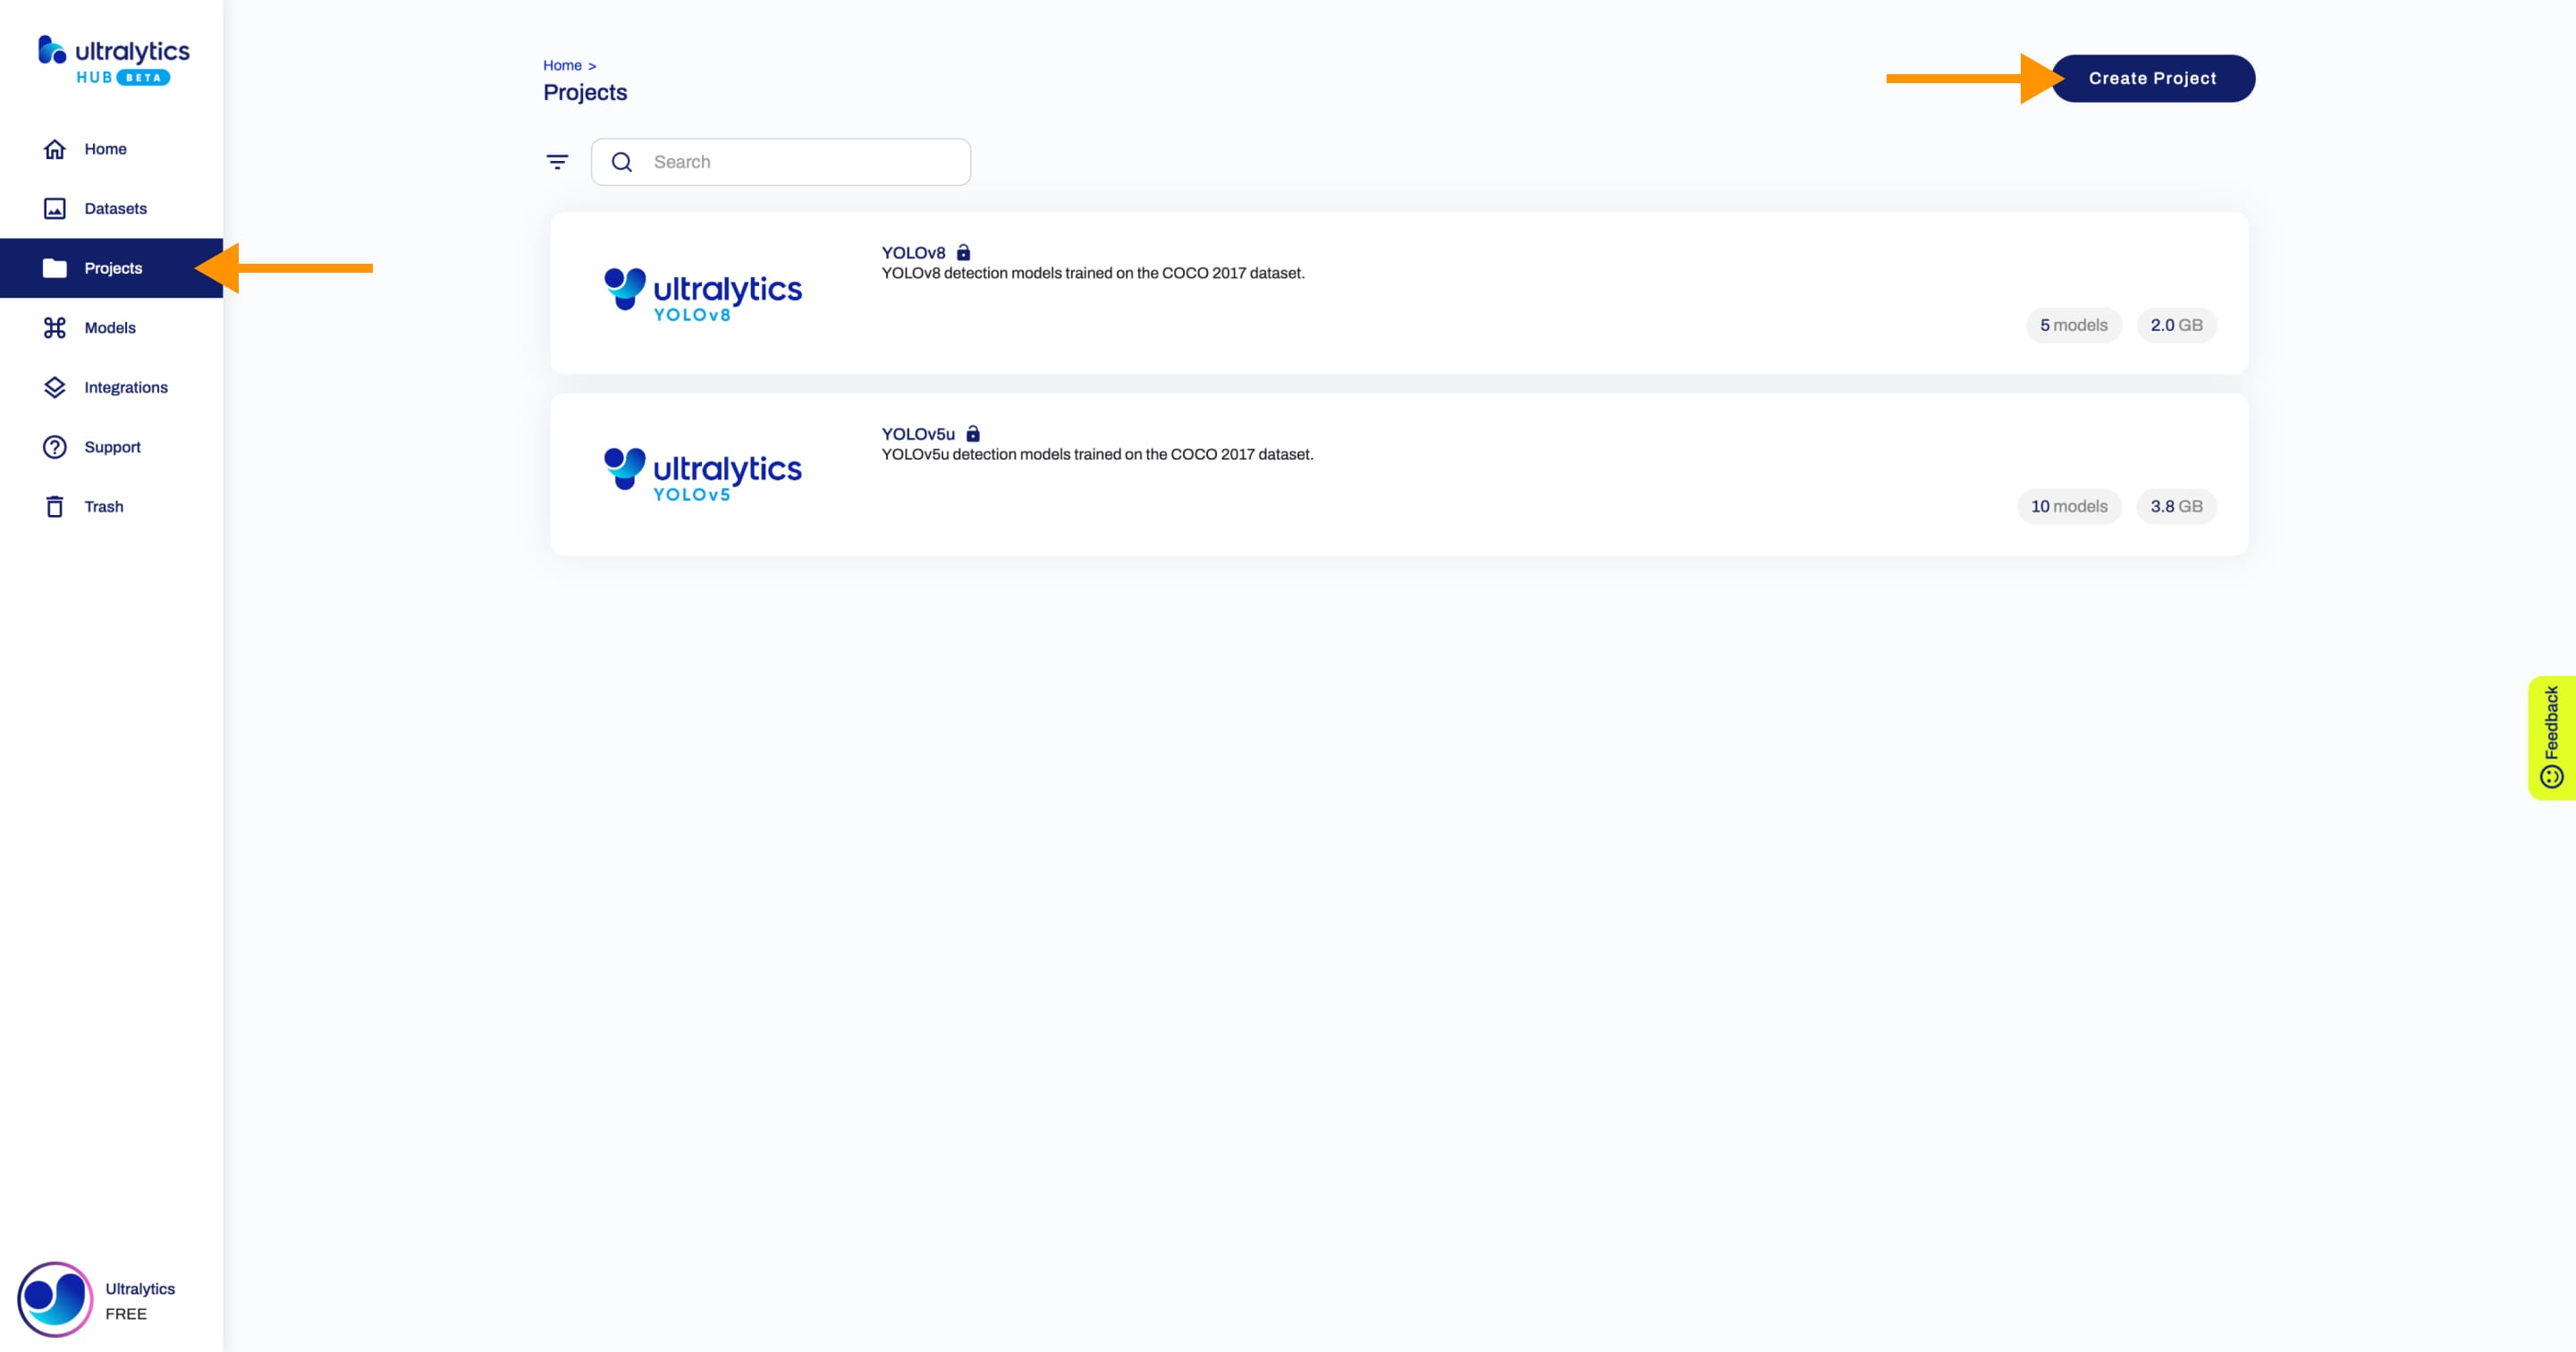Click the Datasets sidebar icon
Image resolution: width=2576 pixels, height=1352 pixels.
tap(55, 207)
